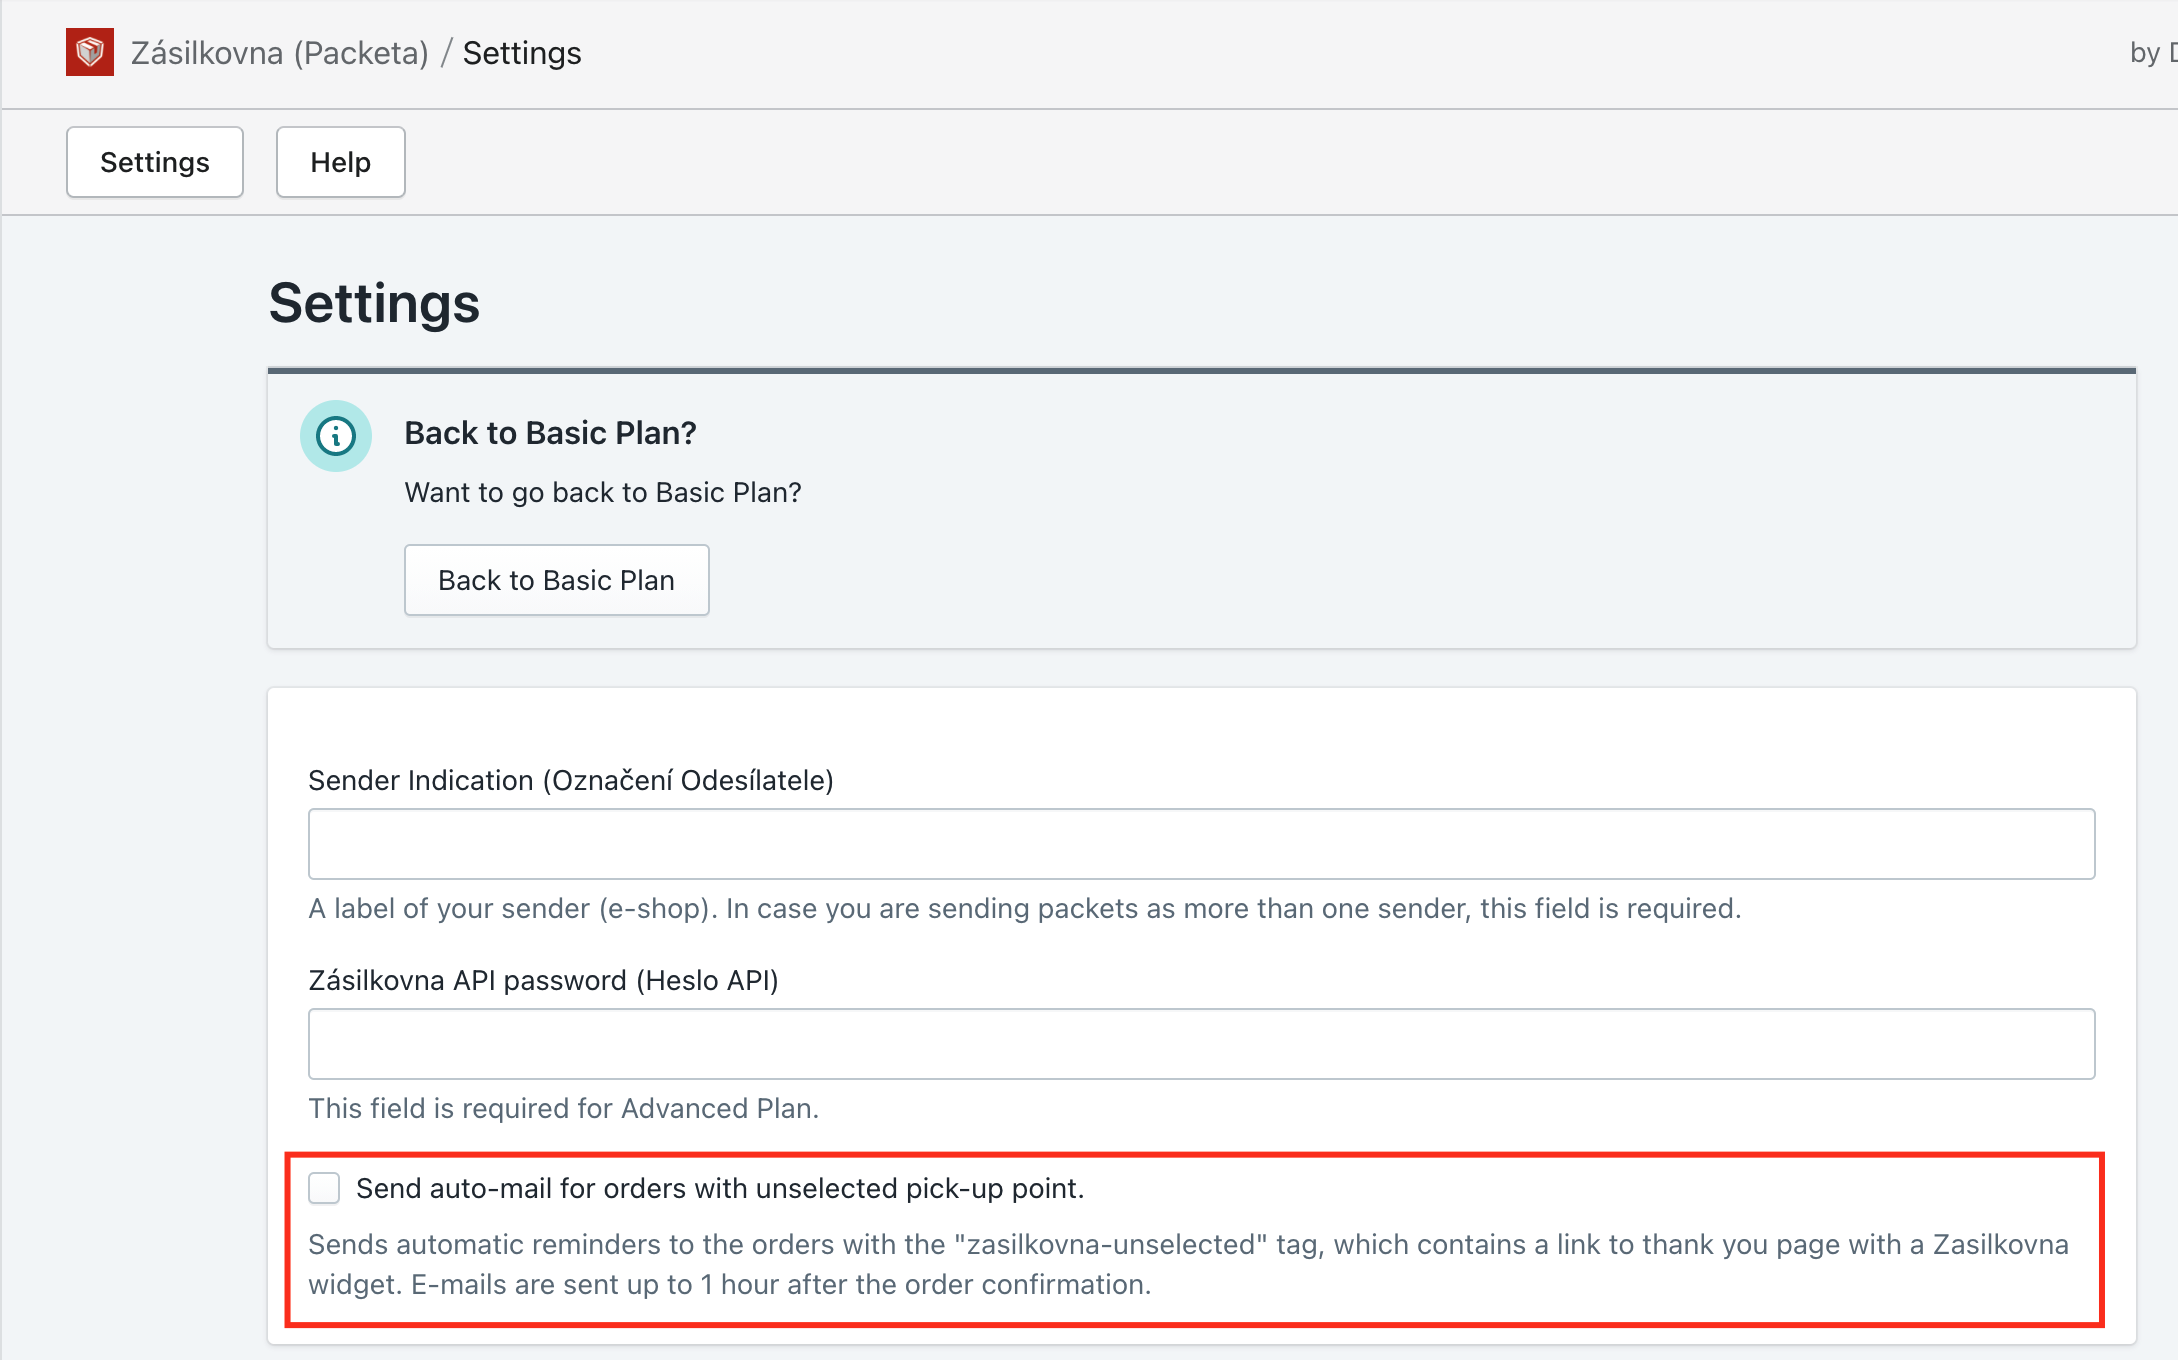Click the 'Back to Basic Plan?' heading

[x=550, y=433]
